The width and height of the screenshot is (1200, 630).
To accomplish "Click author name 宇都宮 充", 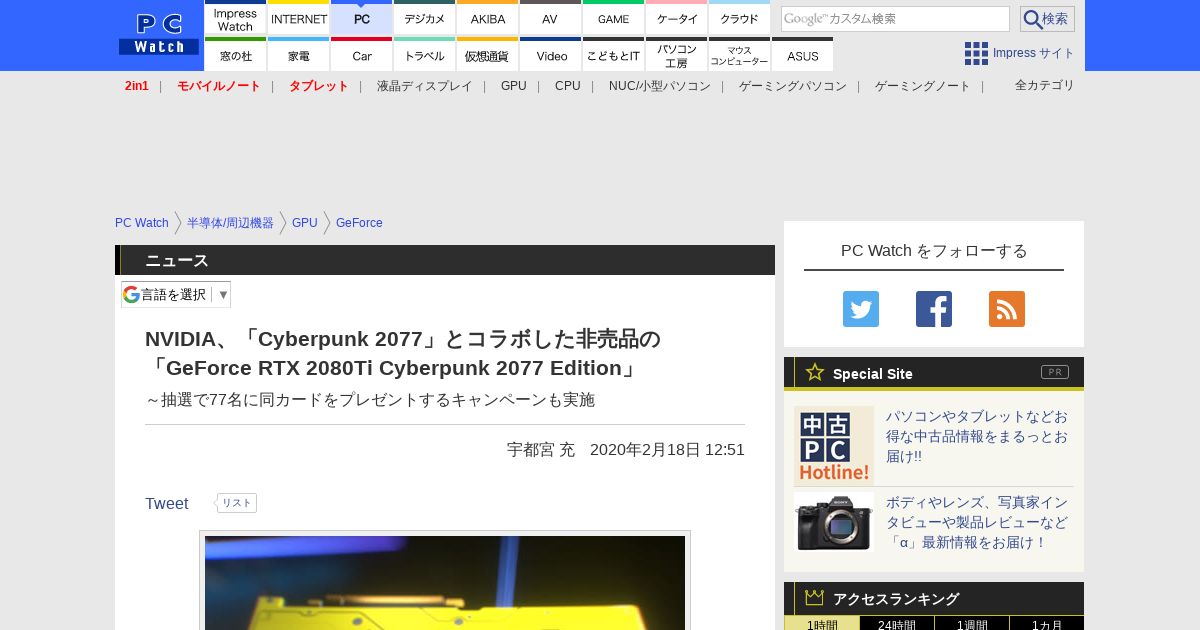I will coord(541,450).
